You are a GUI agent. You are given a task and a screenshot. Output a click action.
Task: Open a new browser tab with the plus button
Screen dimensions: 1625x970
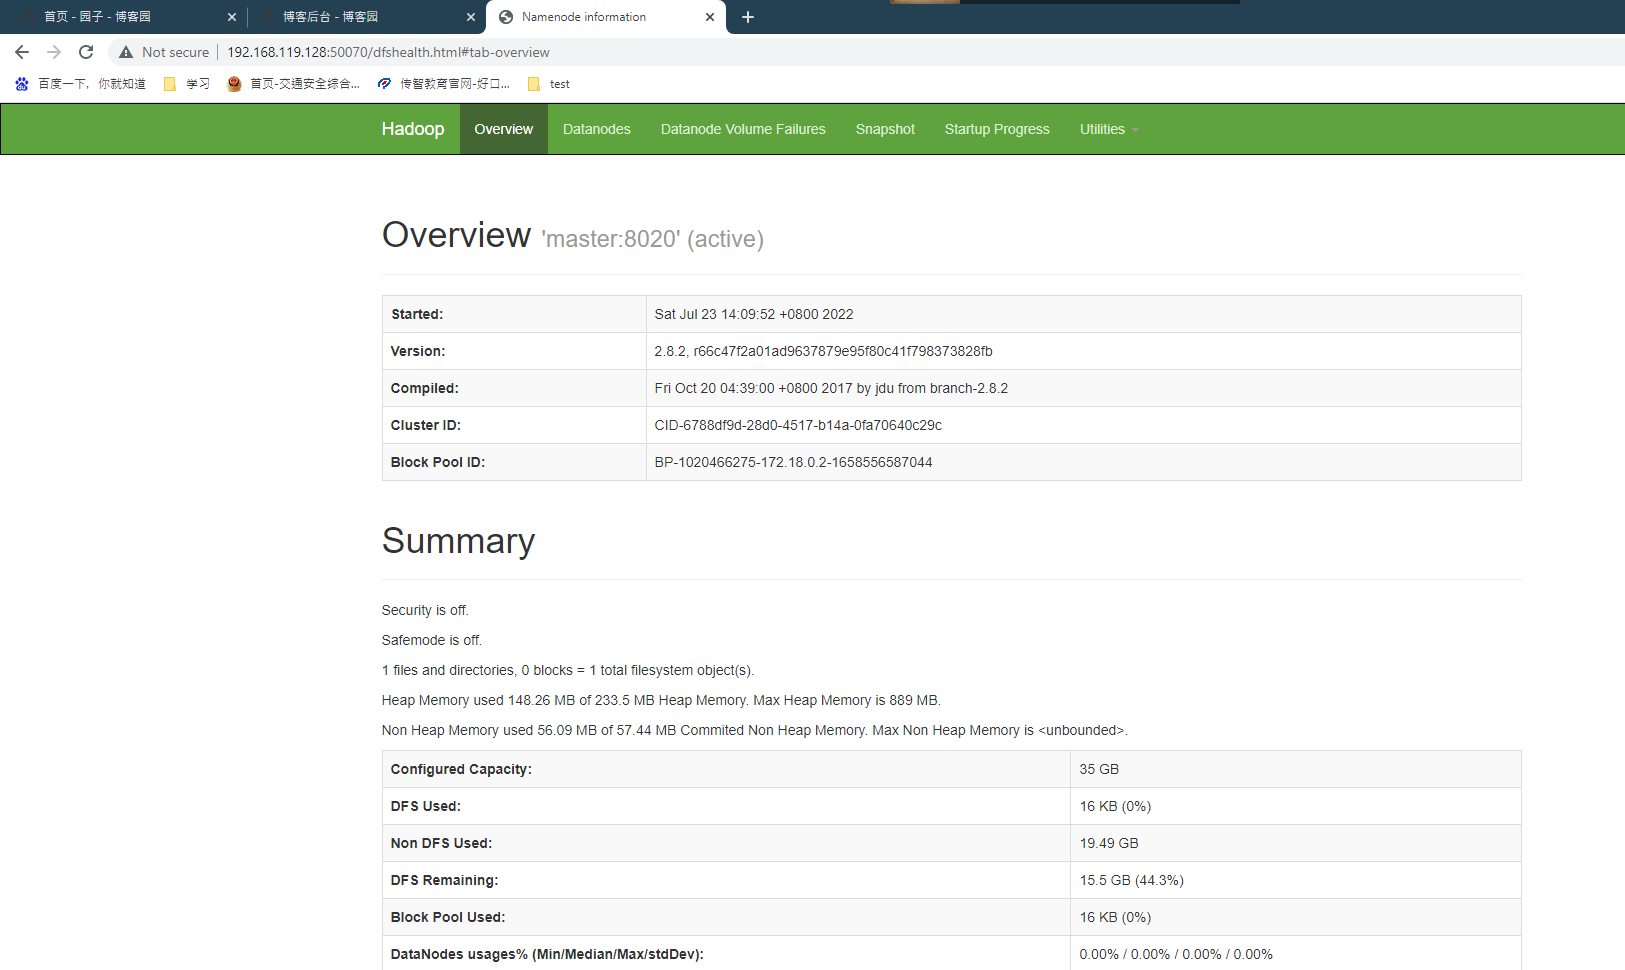748,17
